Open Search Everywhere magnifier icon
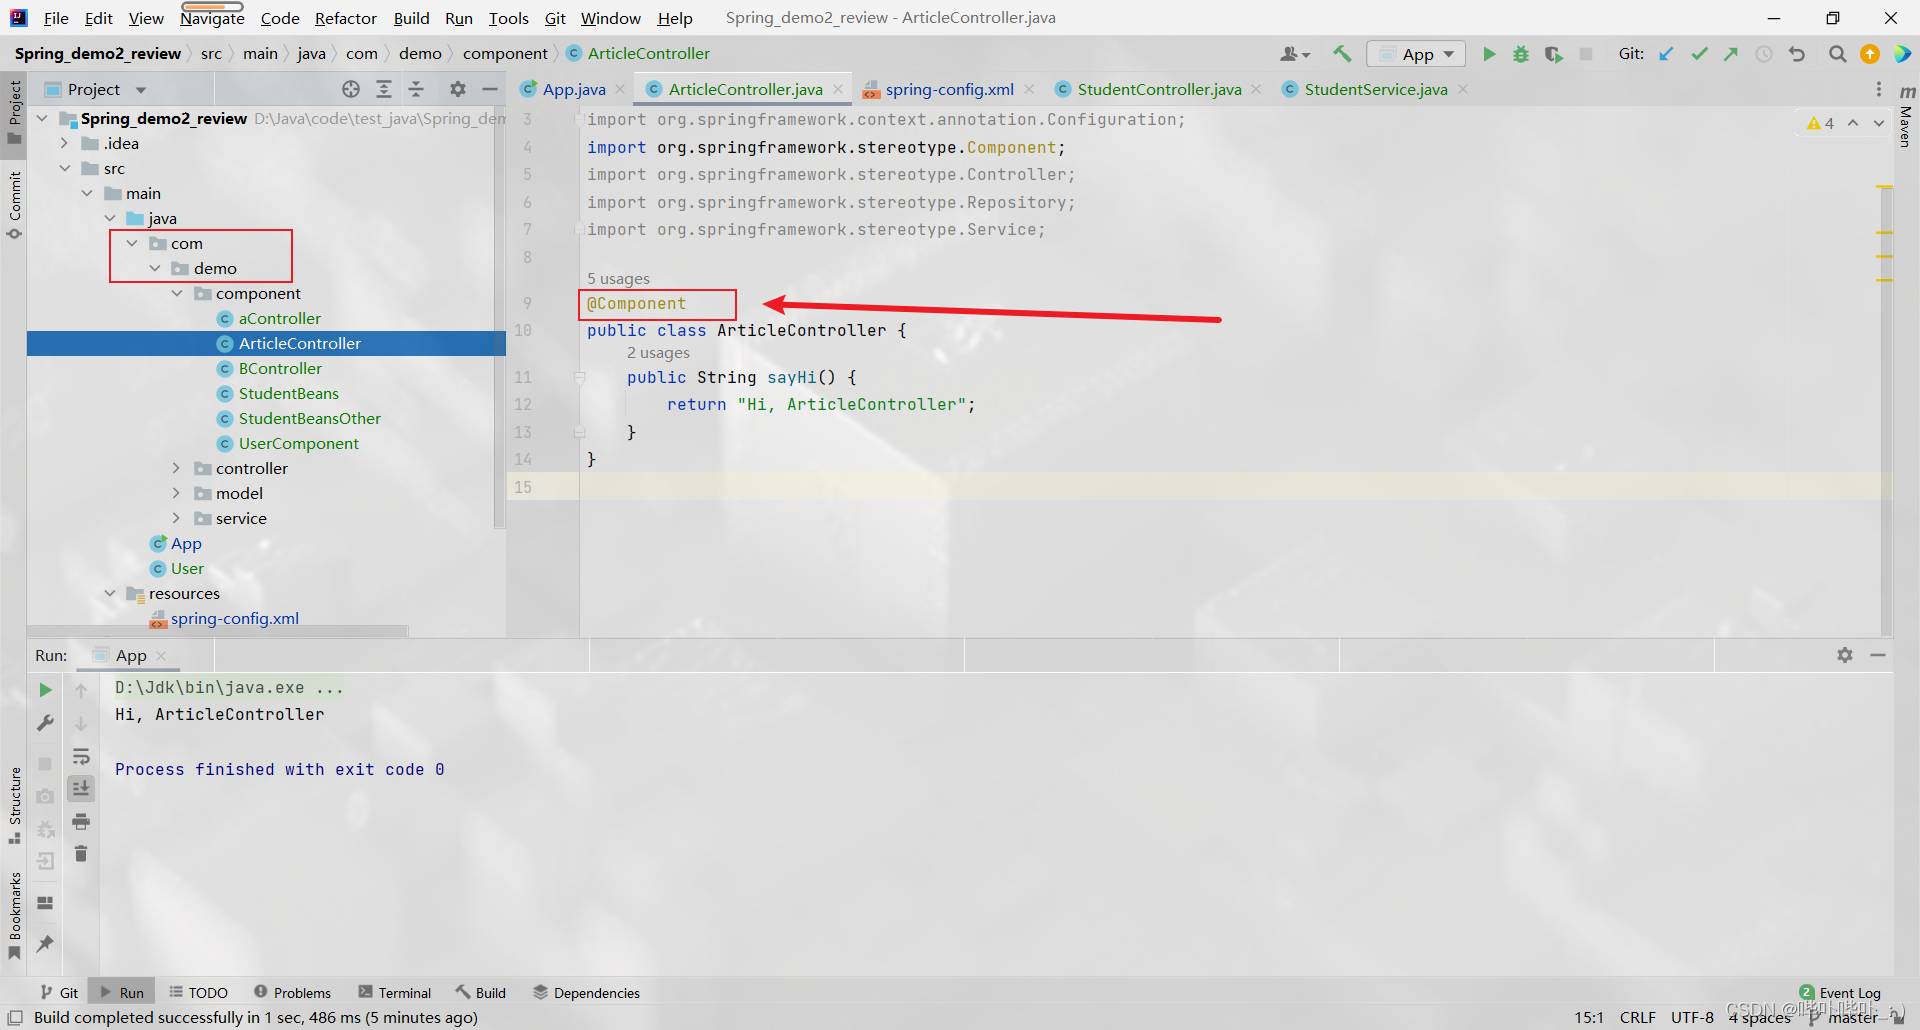This screenshot has height=1030, width=1920. tap(1837, 54)
